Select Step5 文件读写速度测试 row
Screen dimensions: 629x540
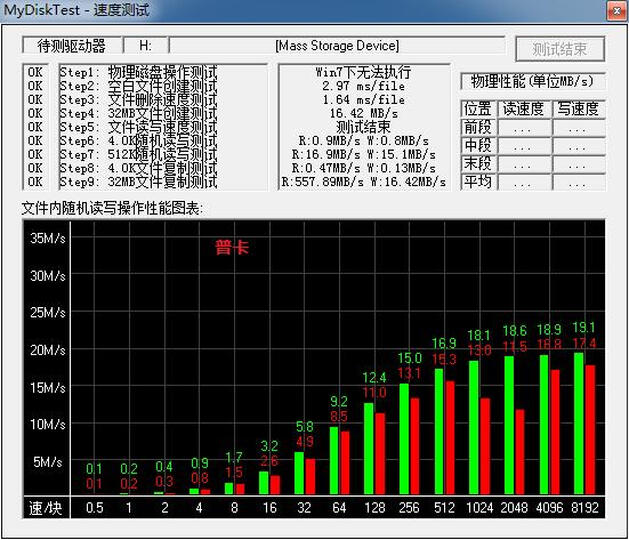click(138, 127)
